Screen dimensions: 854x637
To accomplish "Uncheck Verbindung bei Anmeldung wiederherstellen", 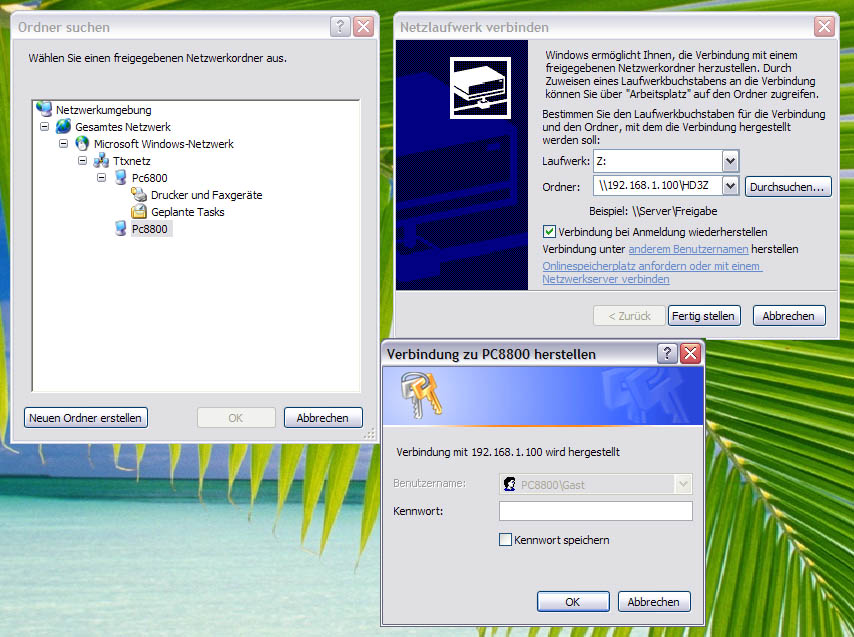I will tap(549, 231).
